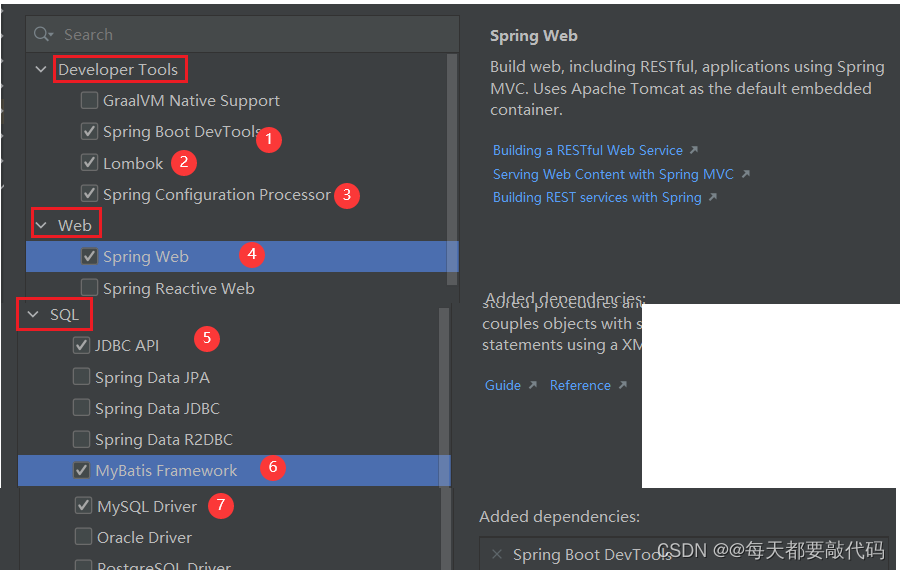Select the Web category label
This screenshot has height=570, width=900.
75,225
